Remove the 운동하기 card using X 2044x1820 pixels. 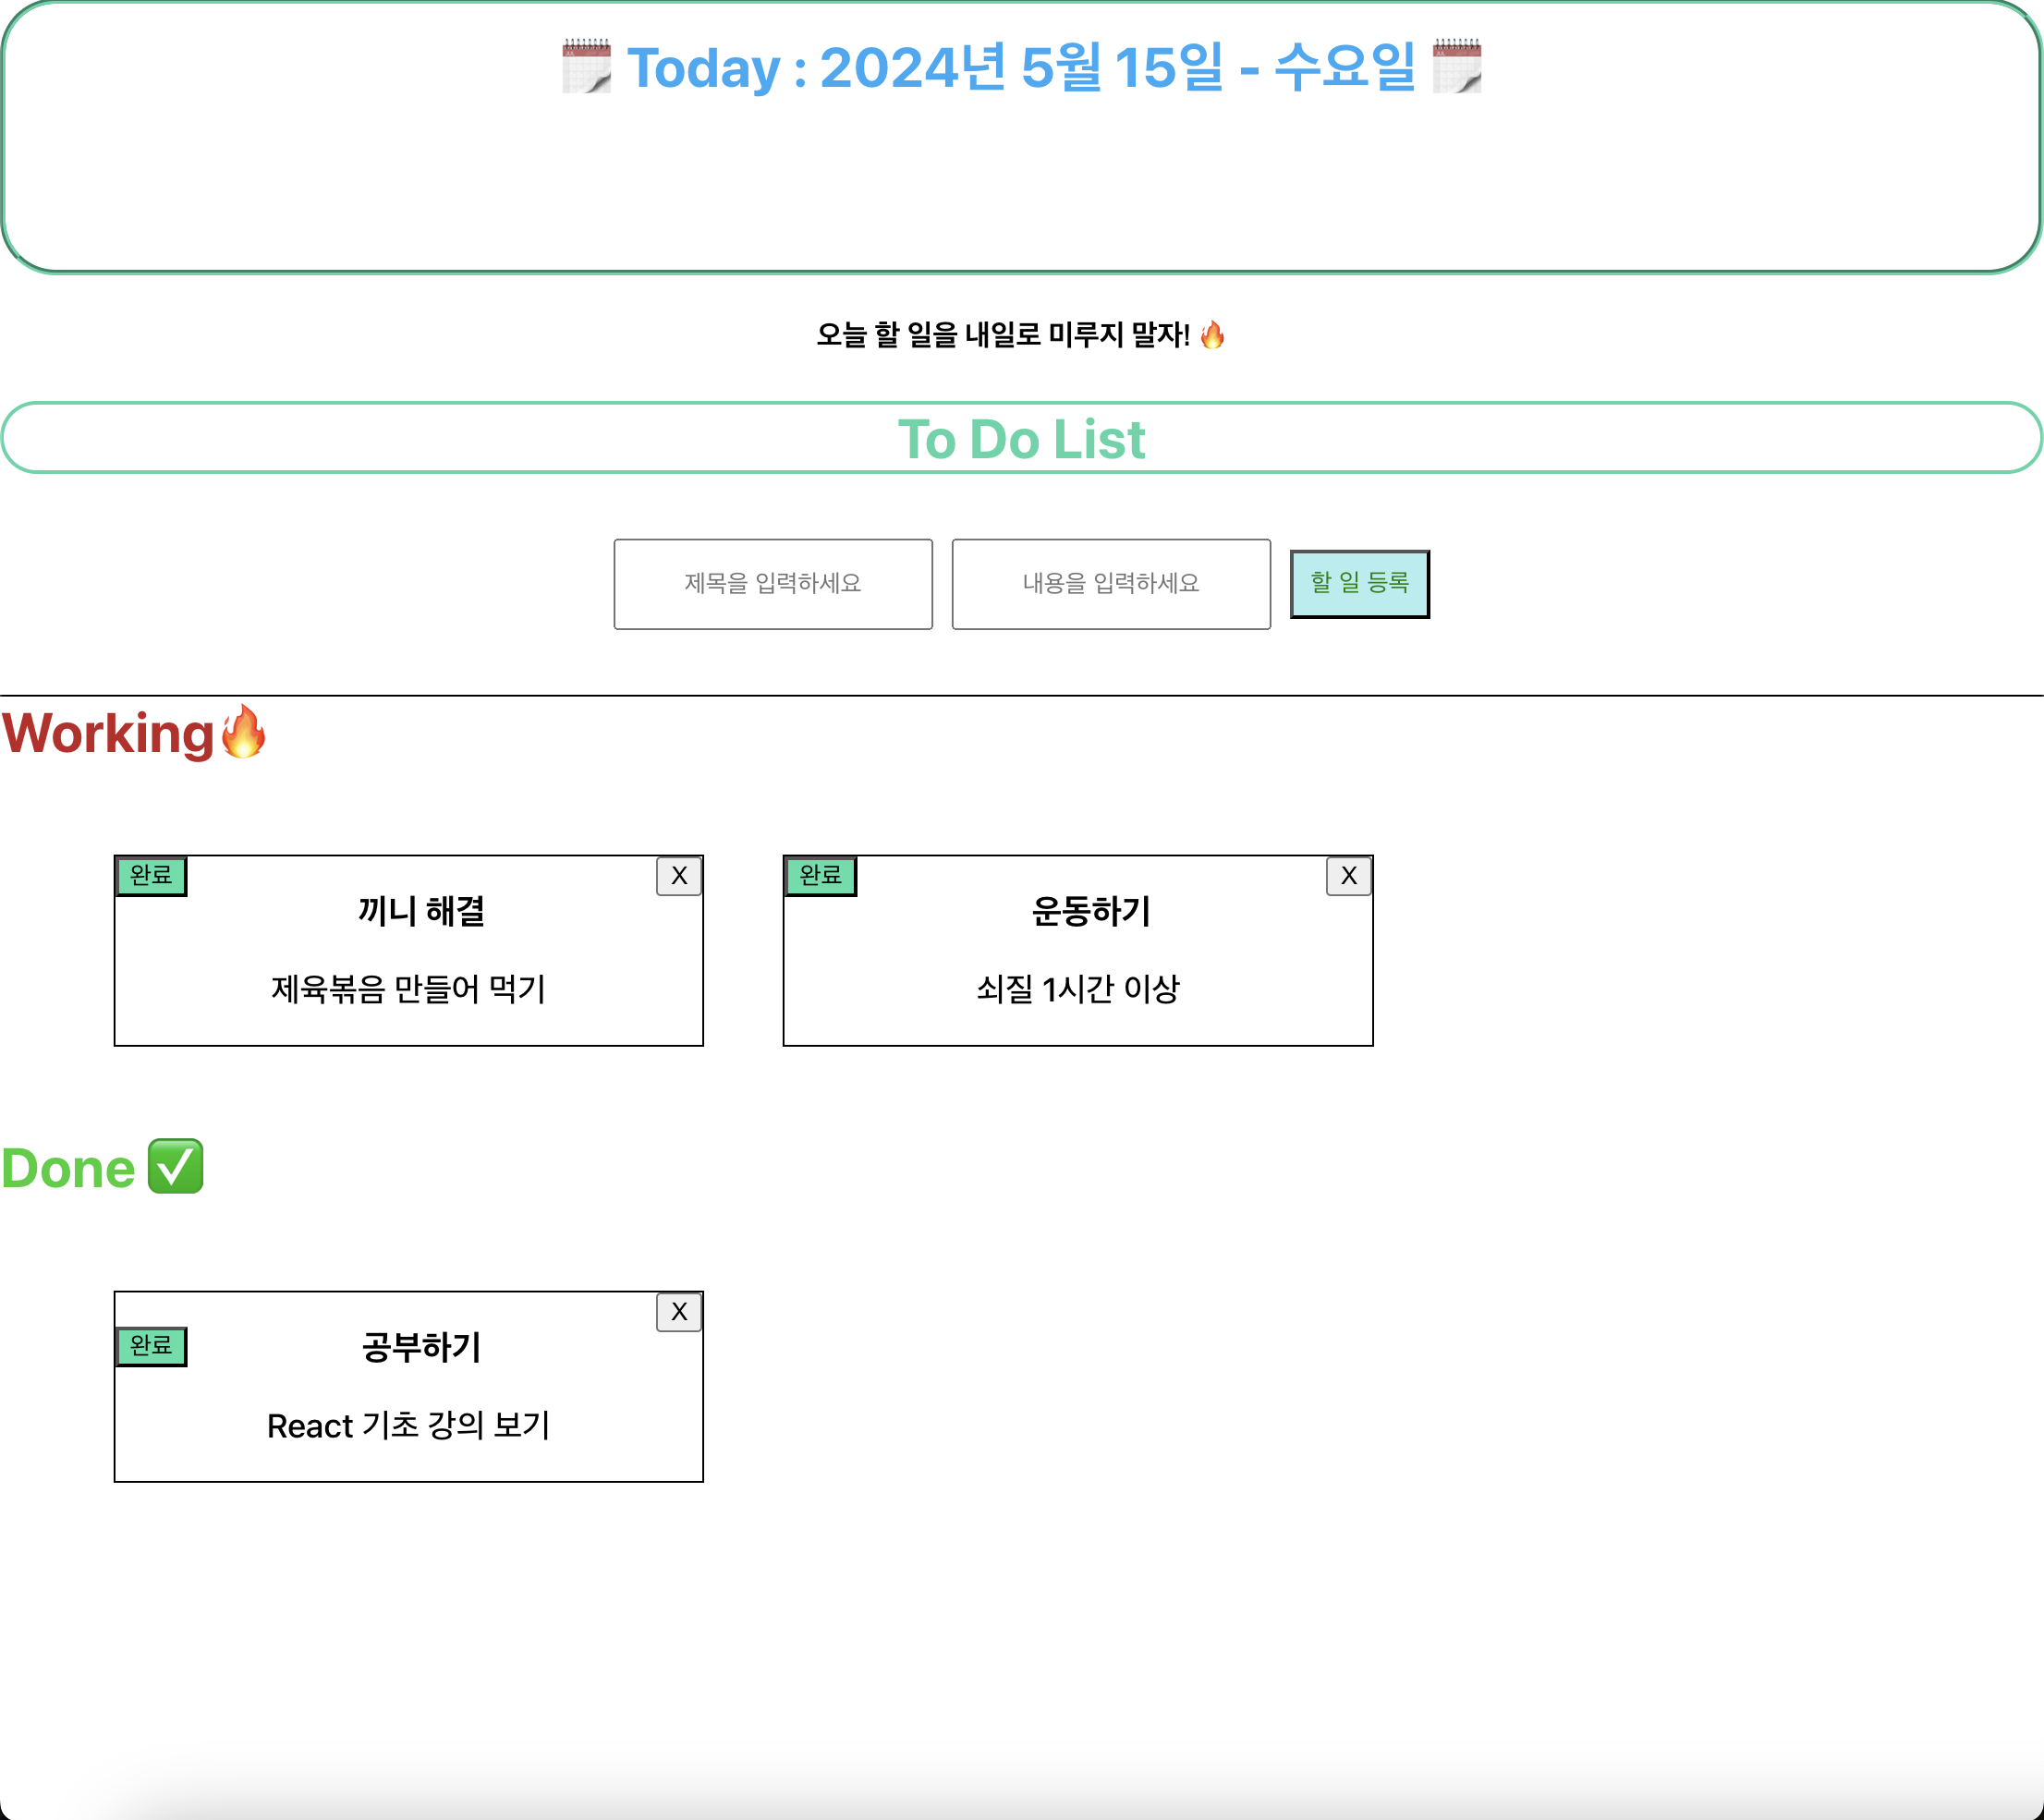pos(1348,876)
